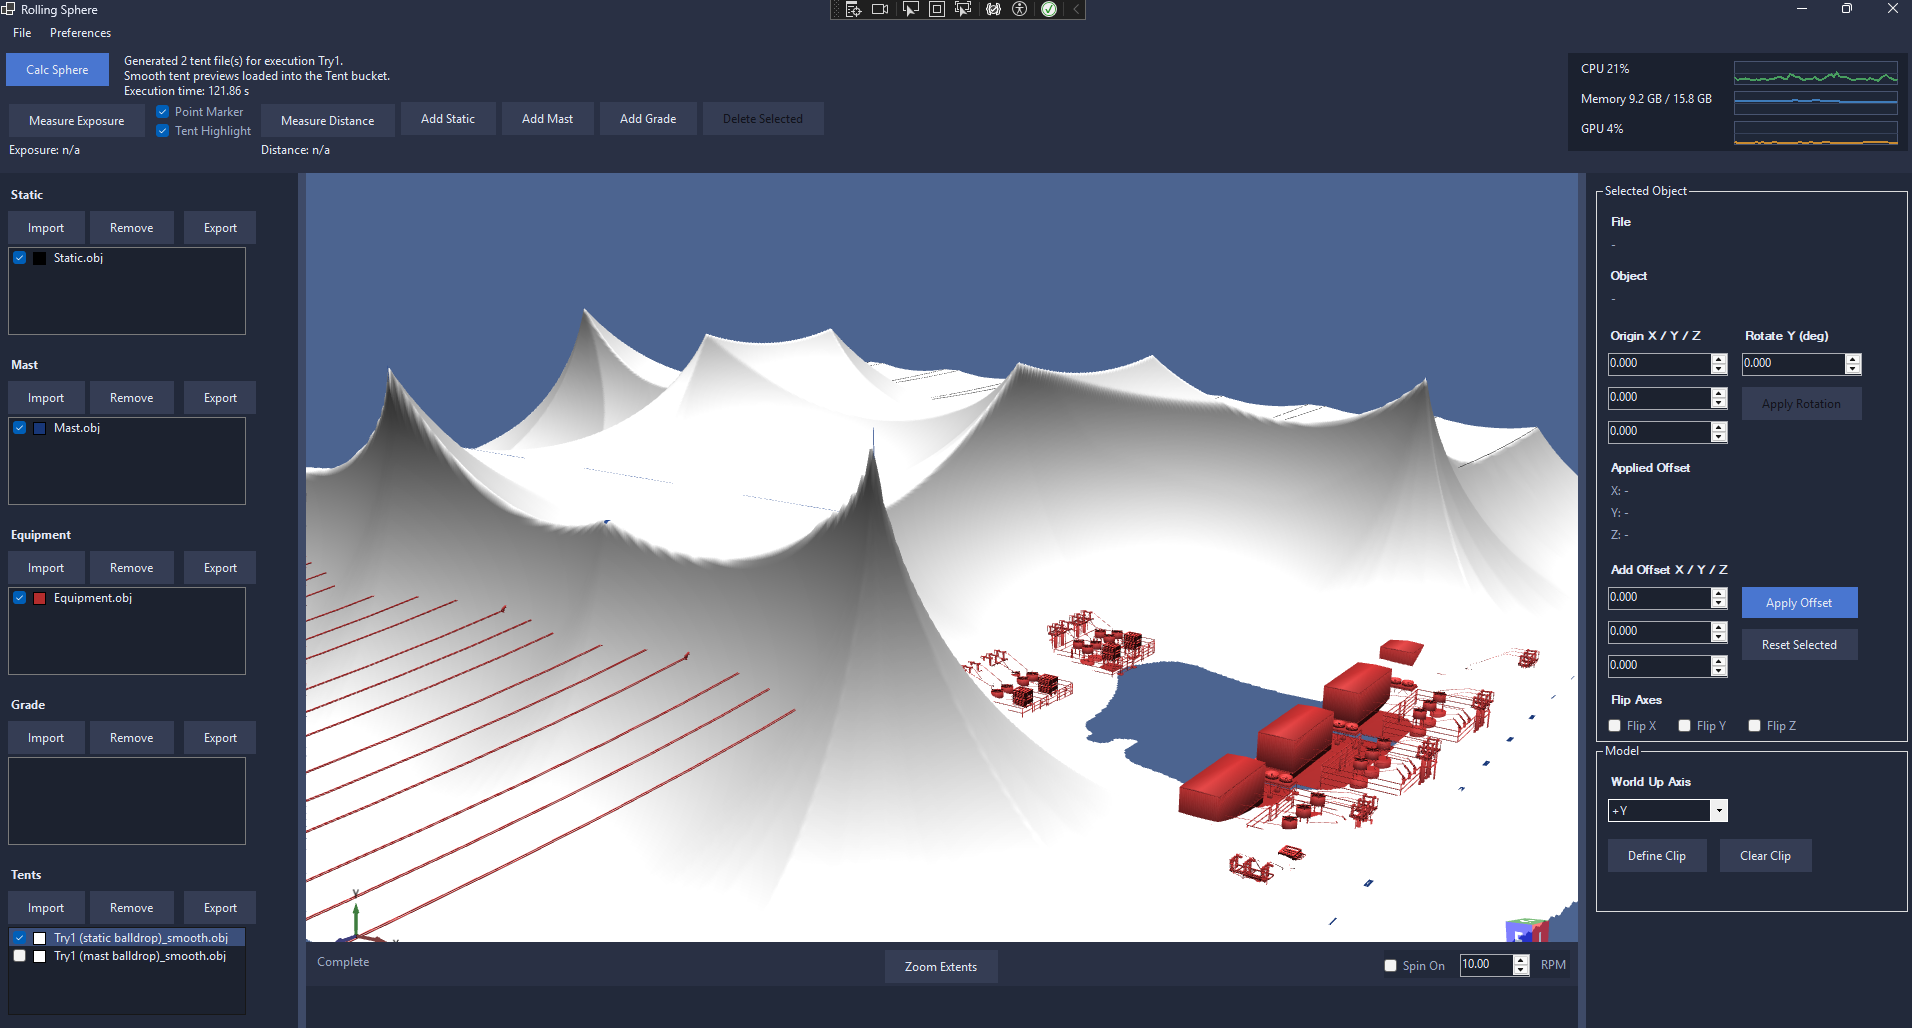Screen dimensions: 1912x1028
Task: Click Export under Equipment section
Action: tap(220, 568)
